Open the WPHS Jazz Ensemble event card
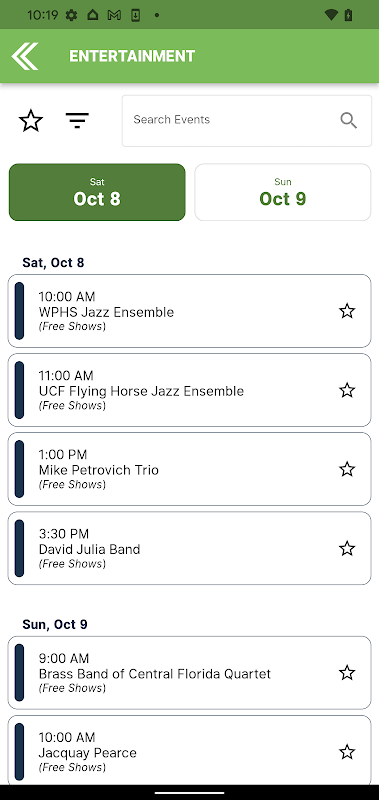379x800 pixels. point(189,311)
